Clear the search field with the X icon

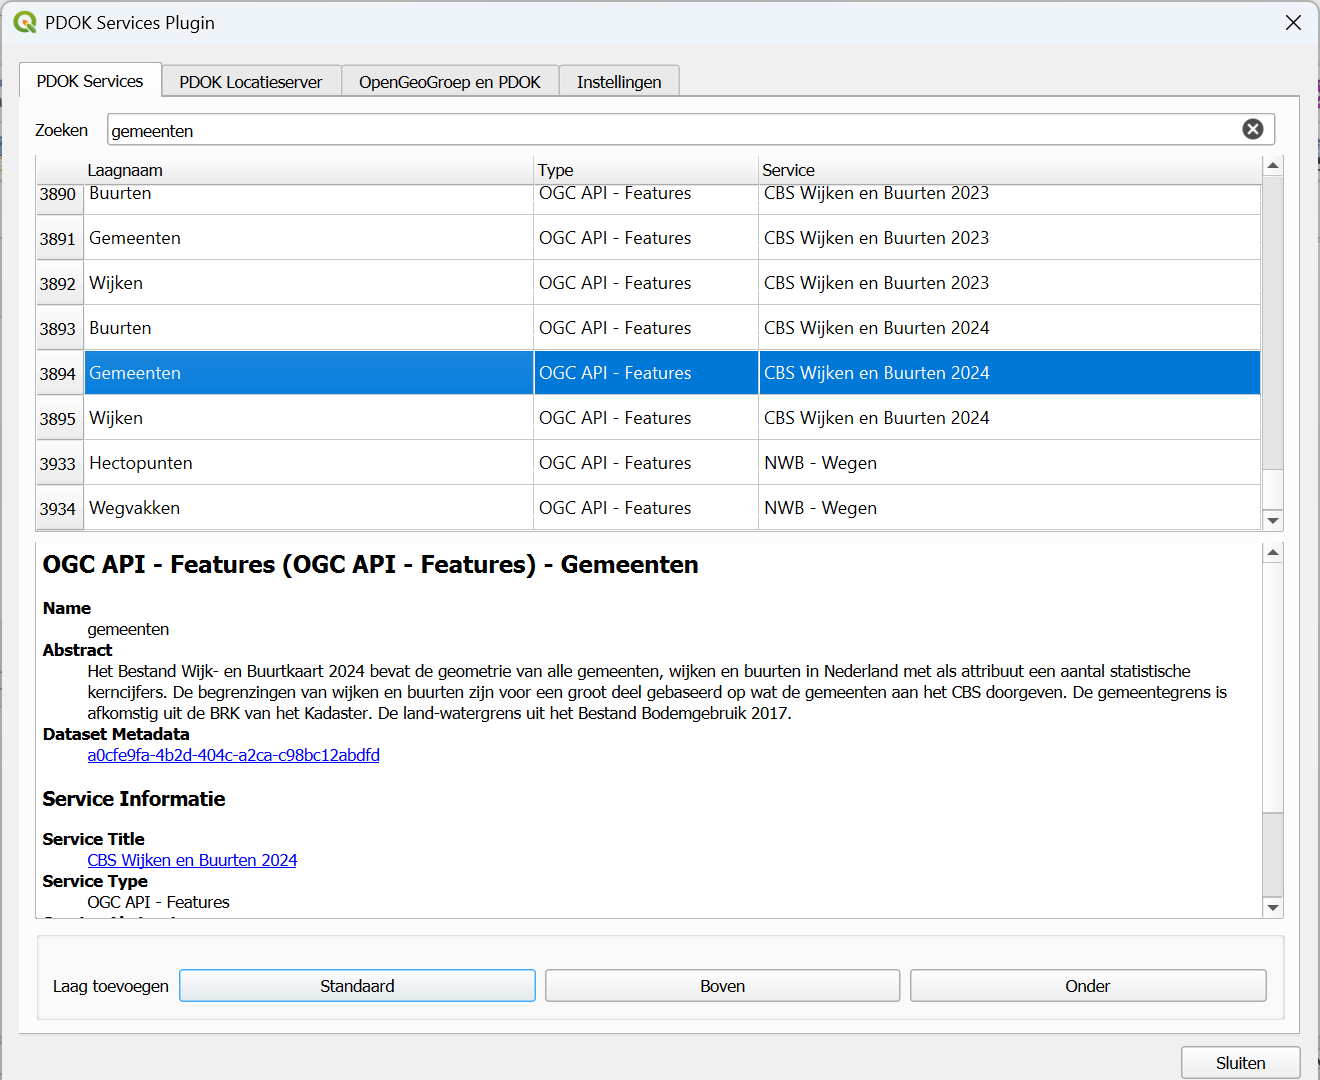click(1252, 129)
